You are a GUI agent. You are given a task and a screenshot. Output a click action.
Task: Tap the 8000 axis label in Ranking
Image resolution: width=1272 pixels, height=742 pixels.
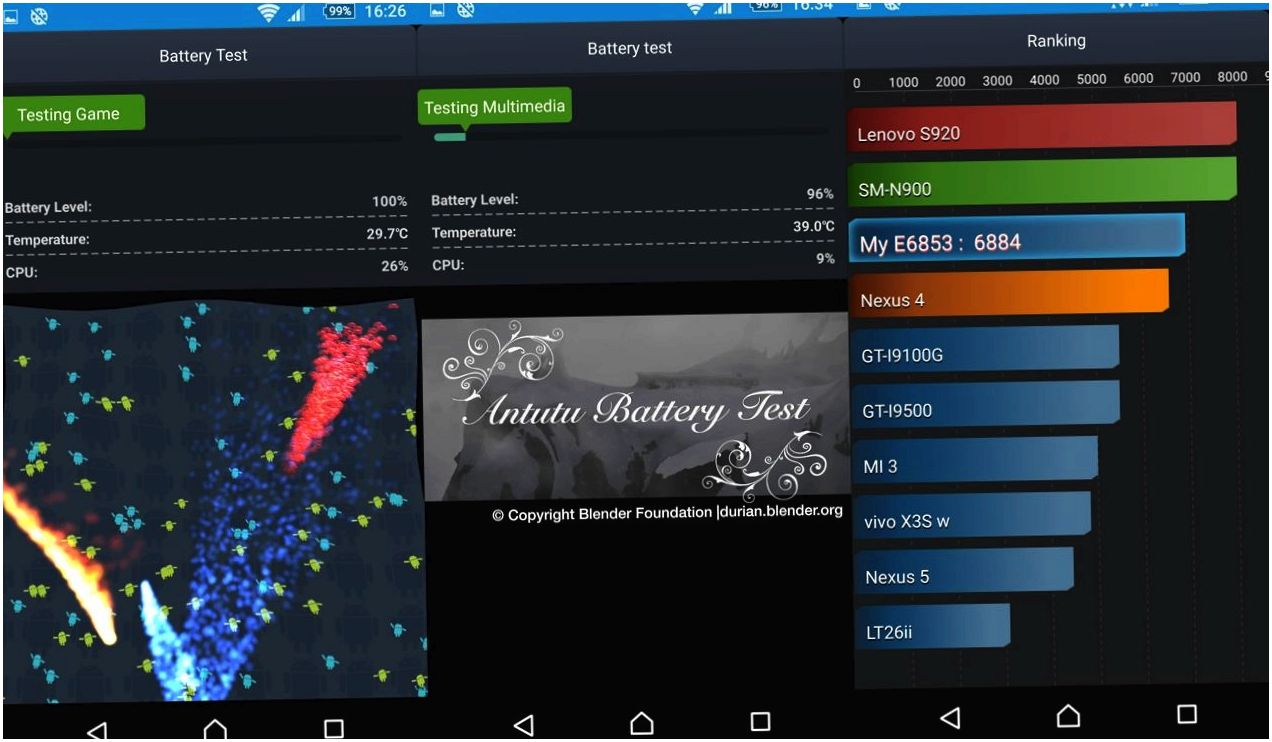coord(1232,77)
